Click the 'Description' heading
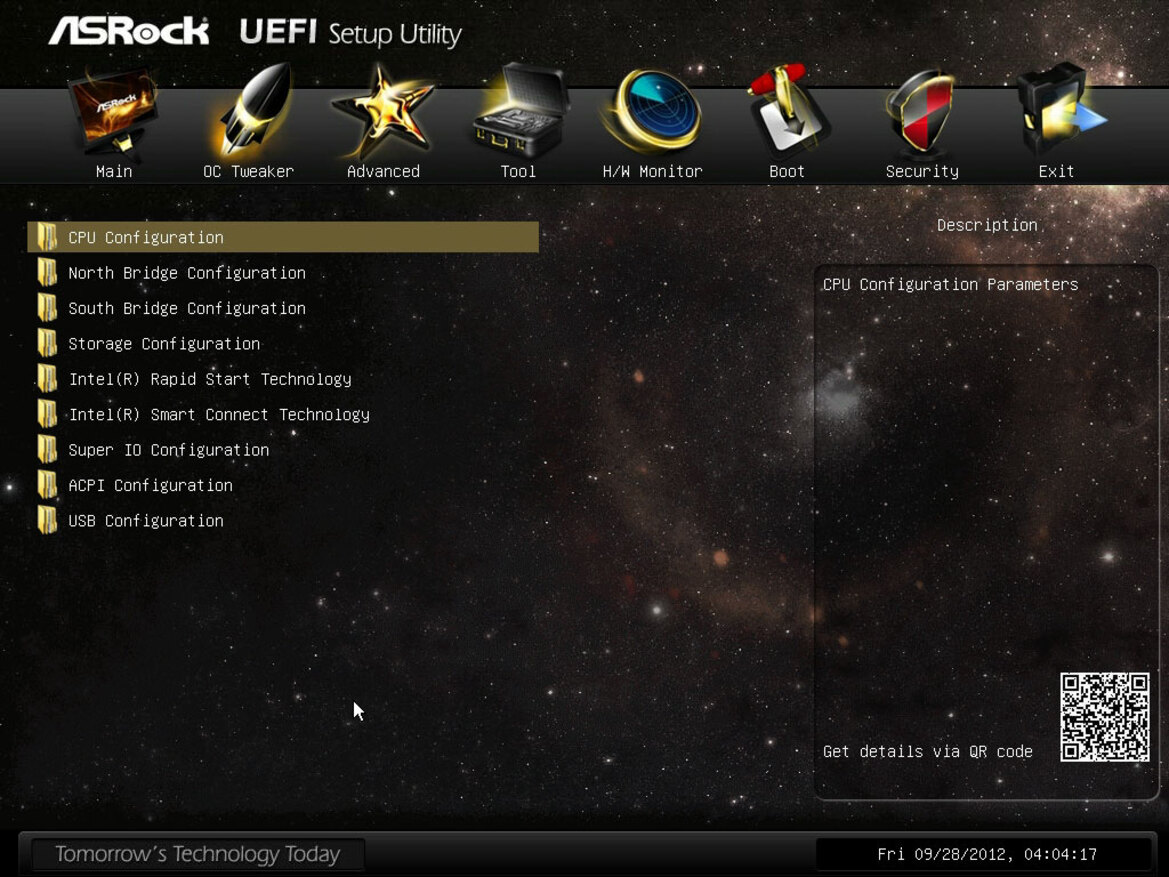1169x877 pixels. point(987,225)
